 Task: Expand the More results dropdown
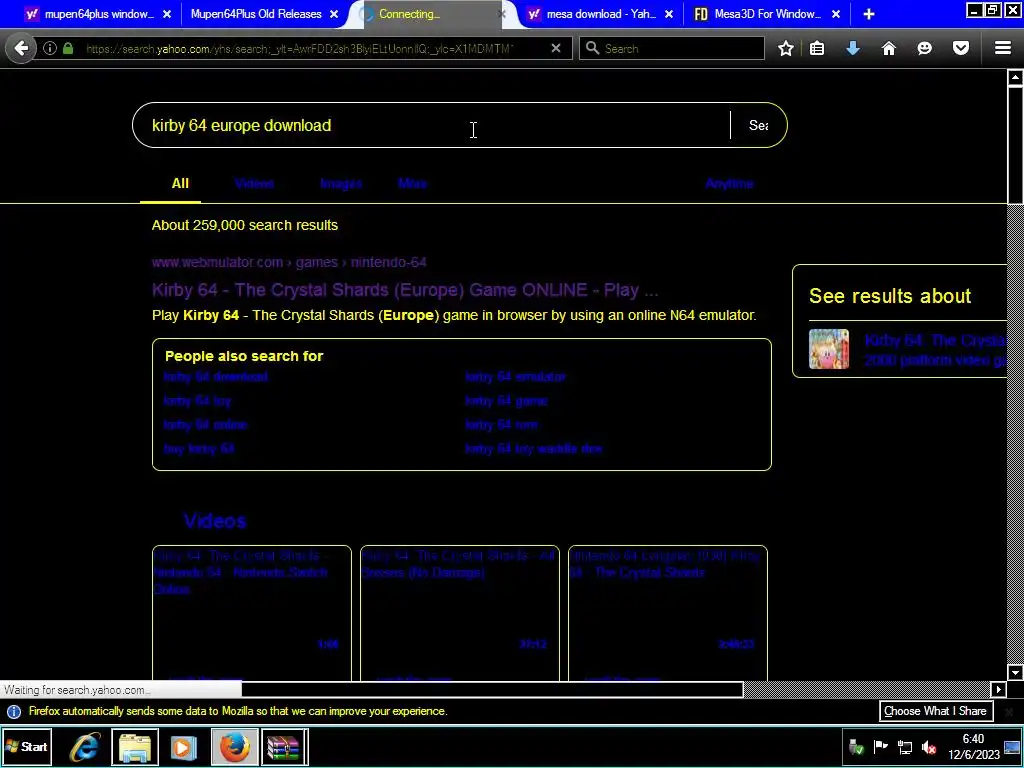pos(412,184)
